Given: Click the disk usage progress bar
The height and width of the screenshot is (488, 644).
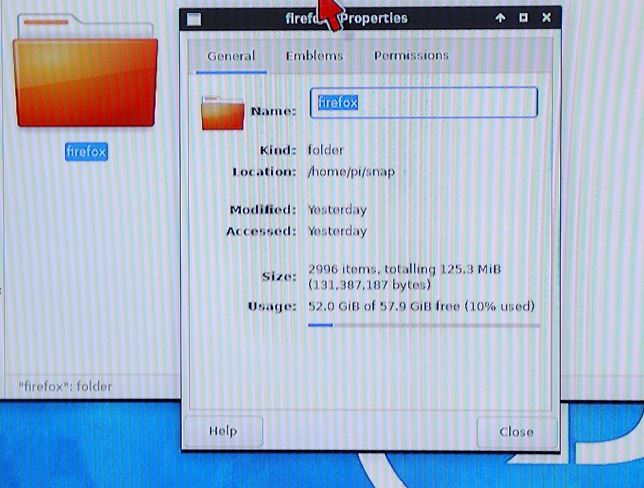Looking at the screenshot, I should pyautogui.click(x=423, y=325).
